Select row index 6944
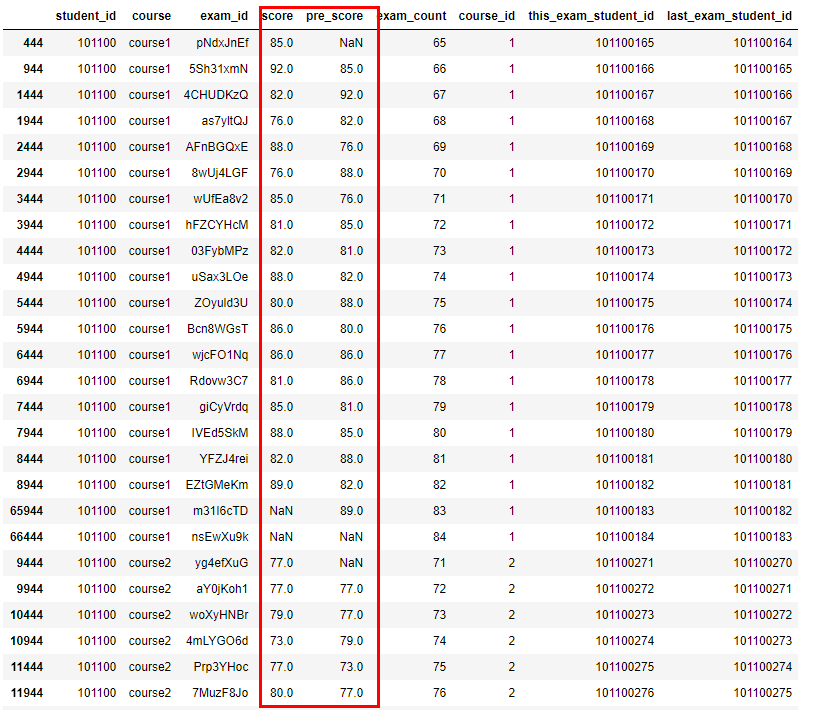 tap(30, 381)
